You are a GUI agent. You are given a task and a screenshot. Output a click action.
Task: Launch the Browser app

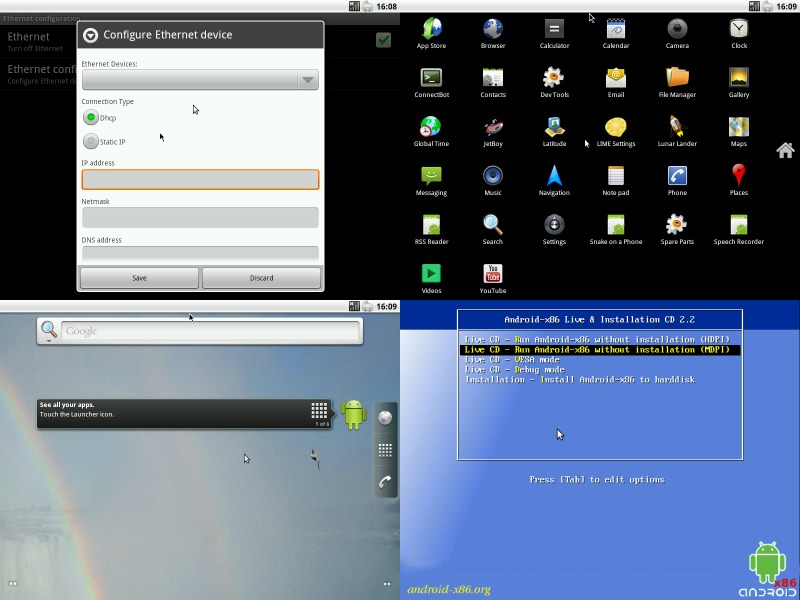point(493,33)
